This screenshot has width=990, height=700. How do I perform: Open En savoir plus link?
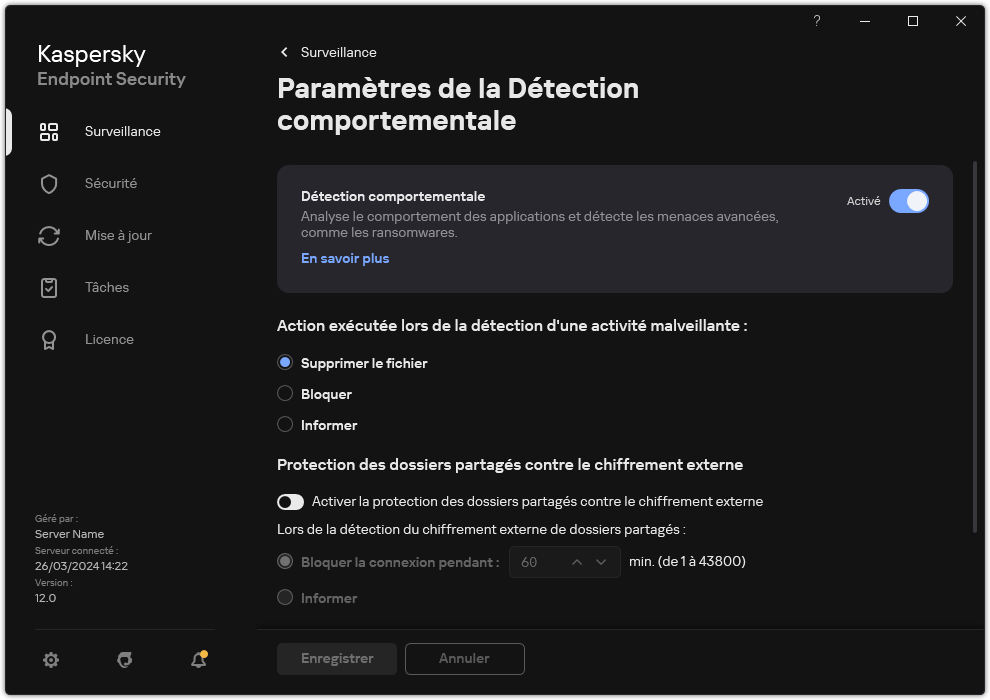(x=344, y=258)
